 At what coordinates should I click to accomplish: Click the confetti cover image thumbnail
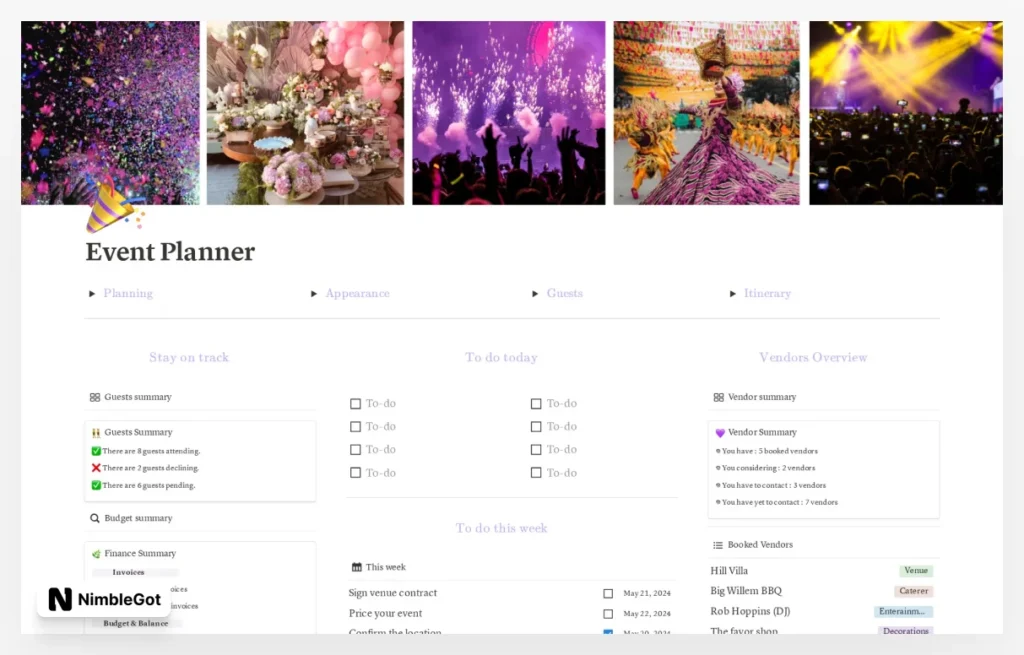[x=110, y=113]
